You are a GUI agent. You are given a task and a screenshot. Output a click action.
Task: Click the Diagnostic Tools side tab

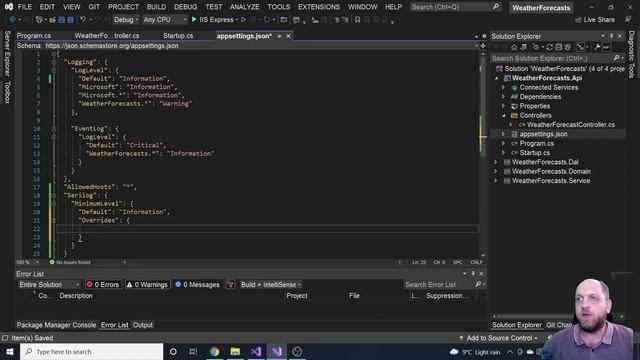(631, 54)
